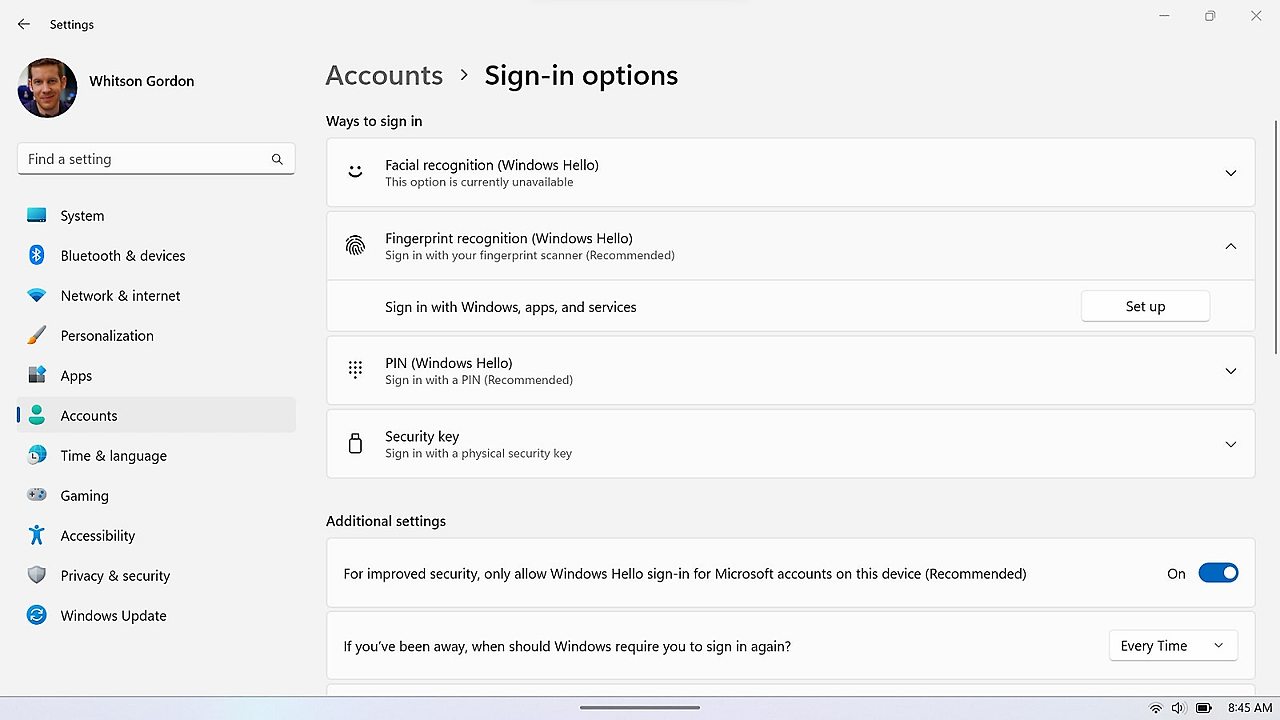Click the Network wifi icon in sidebar
Viewport: 1280px width, 720px height.
coord(37,295)
